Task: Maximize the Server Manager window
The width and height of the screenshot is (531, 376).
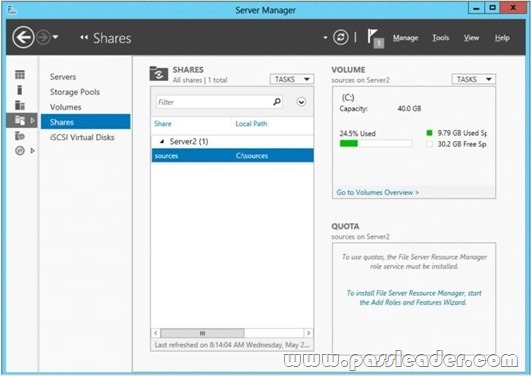Action: [493, 8]
